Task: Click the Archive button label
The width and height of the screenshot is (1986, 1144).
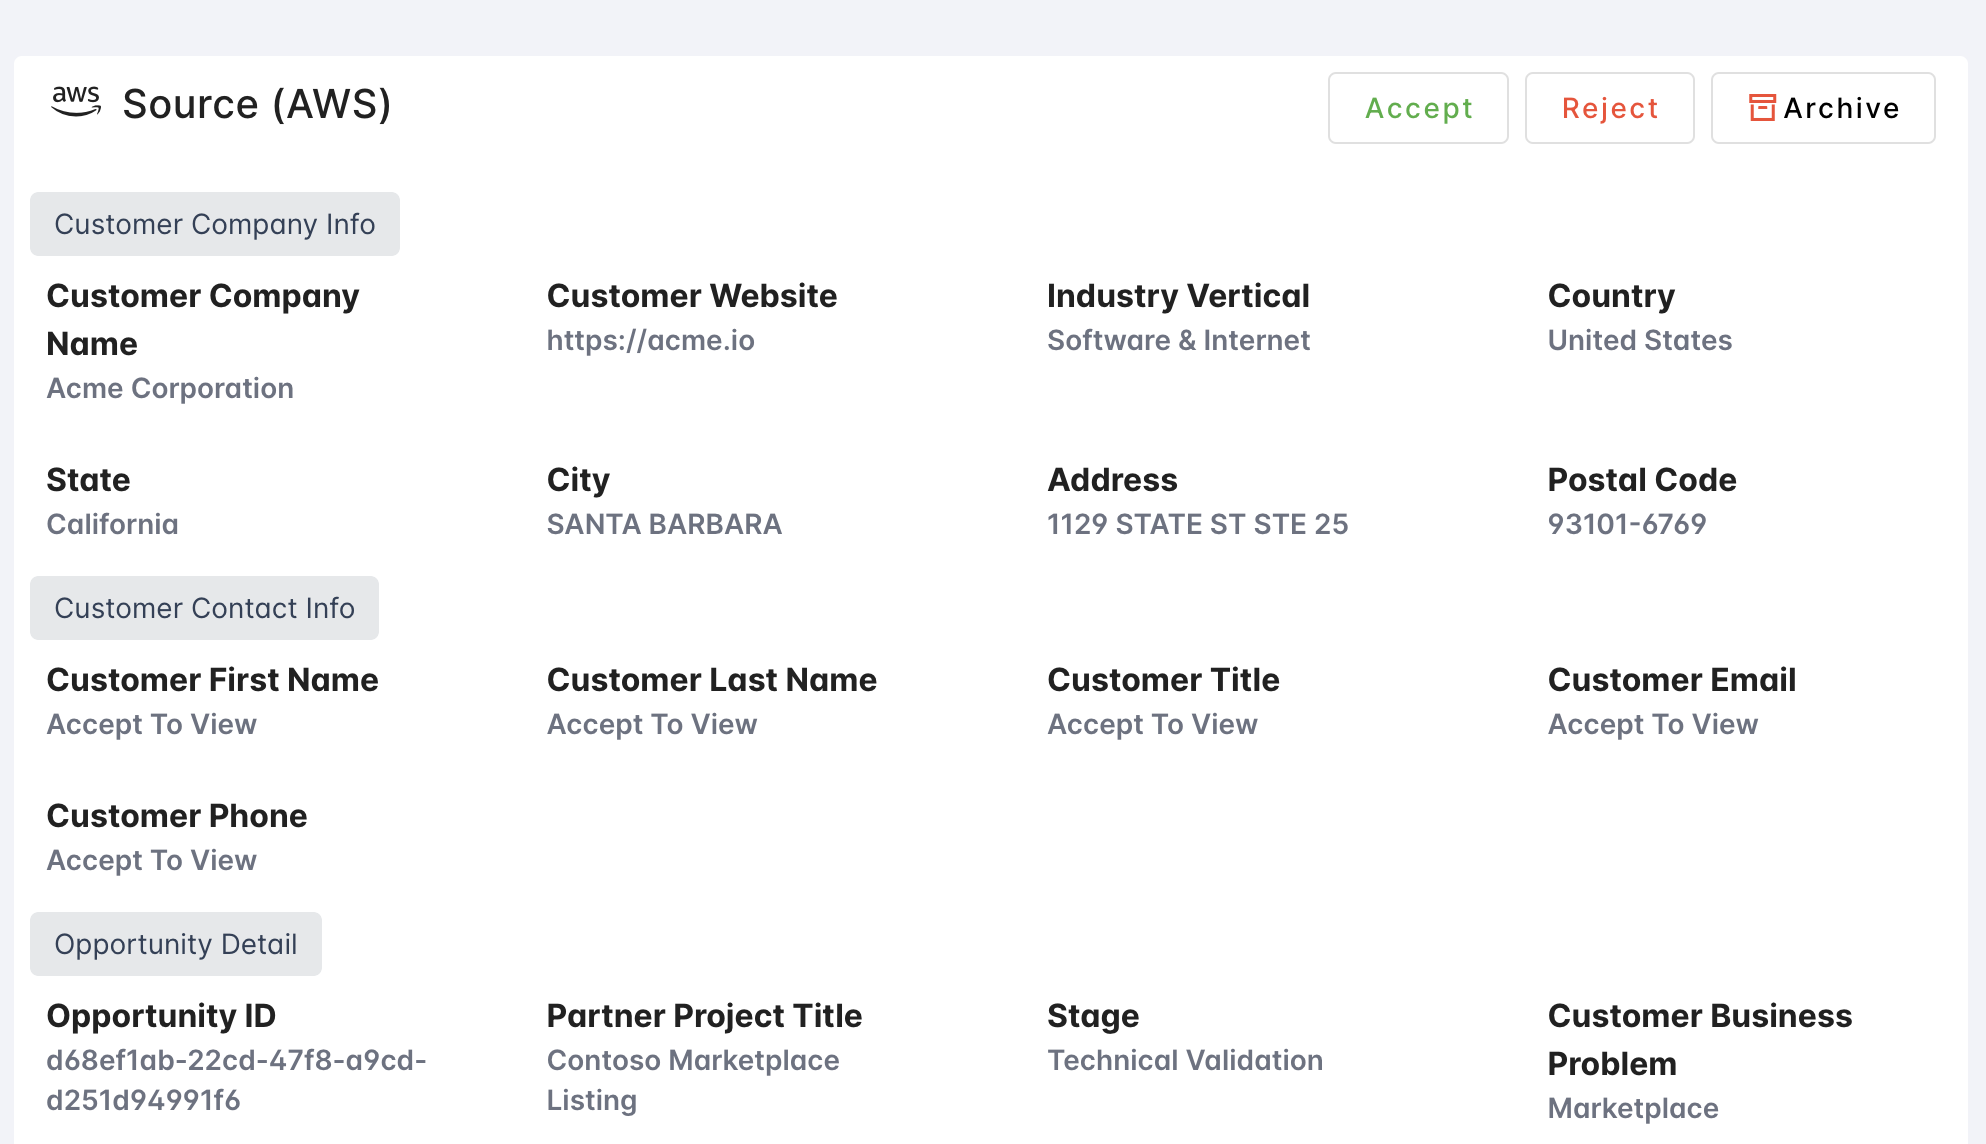Action: coord(1841,108)
